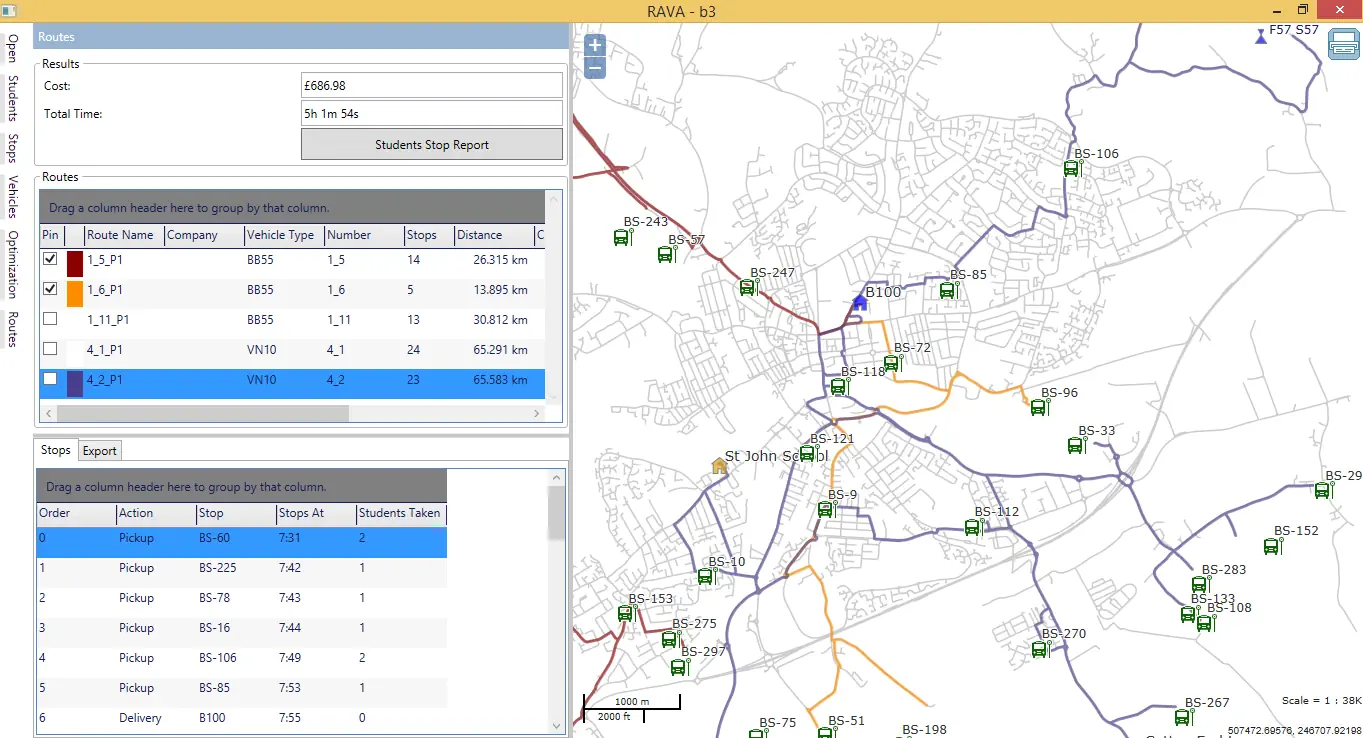1363x738 pixels.
Task: Click the Students Stop Report button
Action: [432, 144]
